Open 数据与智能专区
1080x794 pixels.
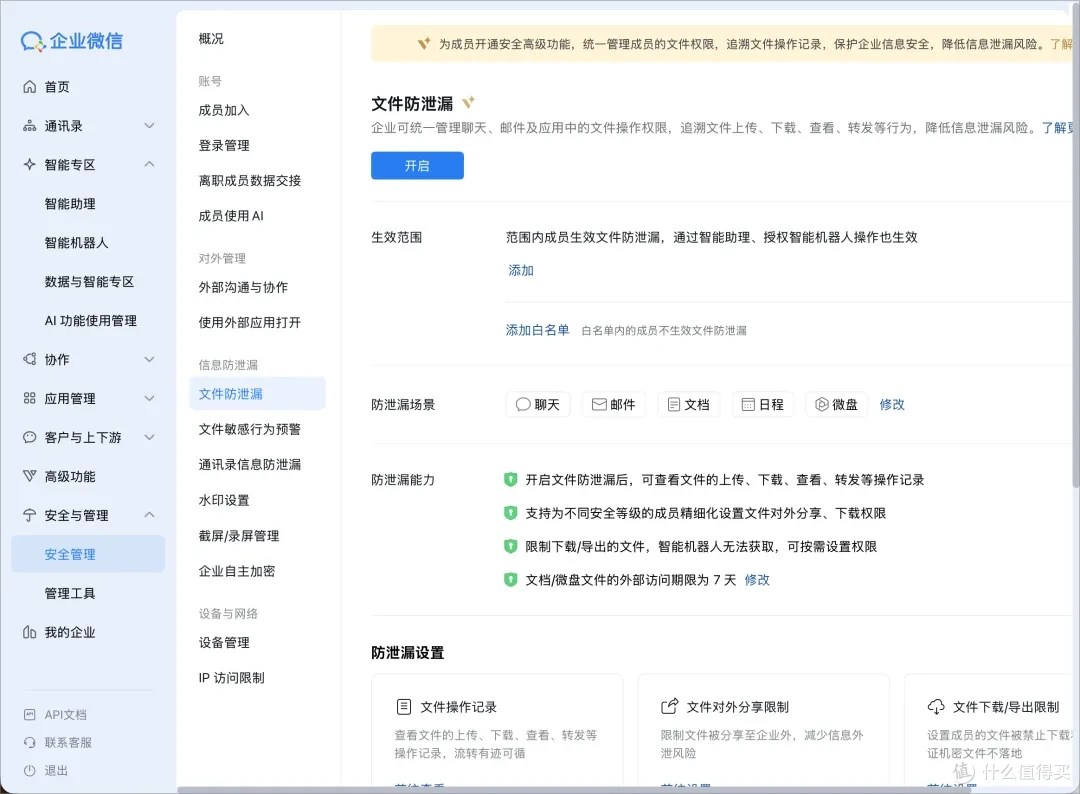click(90, 282)
